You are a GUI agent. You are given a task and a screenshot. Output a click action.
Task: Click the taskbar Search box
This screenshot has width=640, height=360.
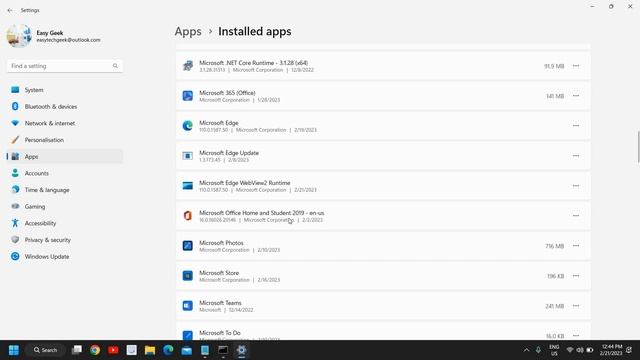tap(45, 350)
